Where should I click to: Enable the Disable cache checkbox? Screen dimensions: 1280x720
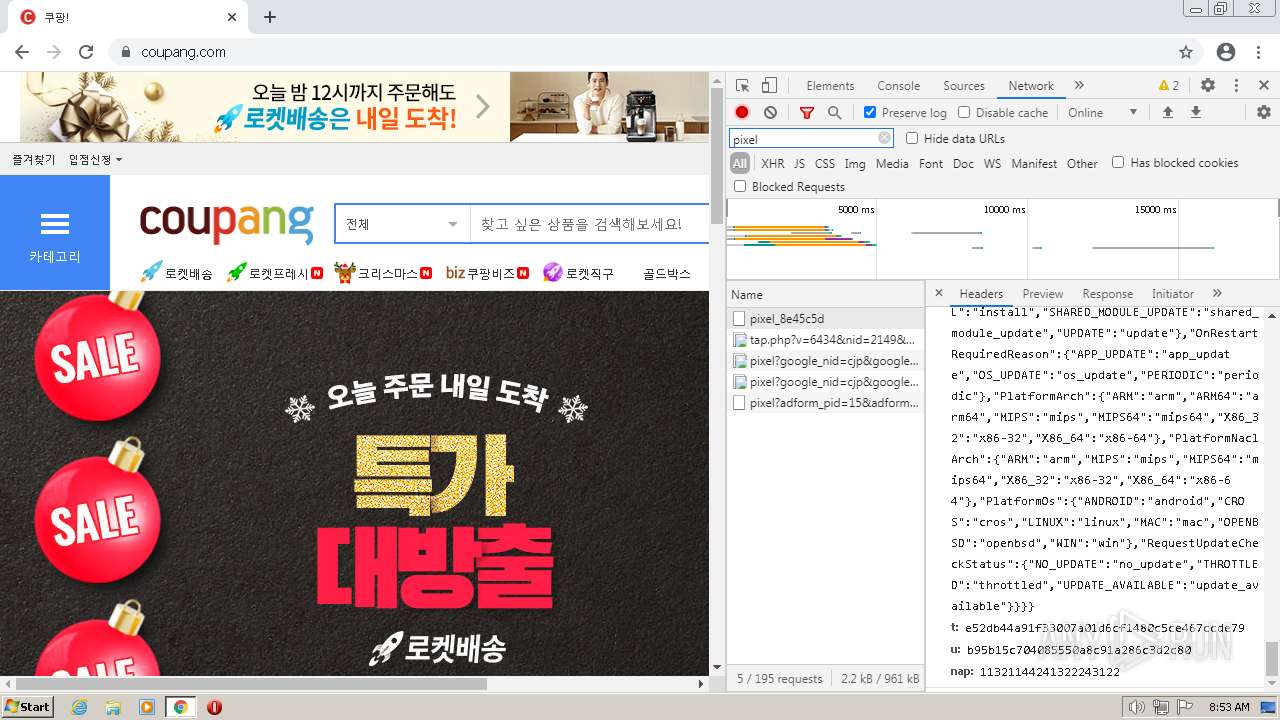pyautogui.click(x=964, y=112)
